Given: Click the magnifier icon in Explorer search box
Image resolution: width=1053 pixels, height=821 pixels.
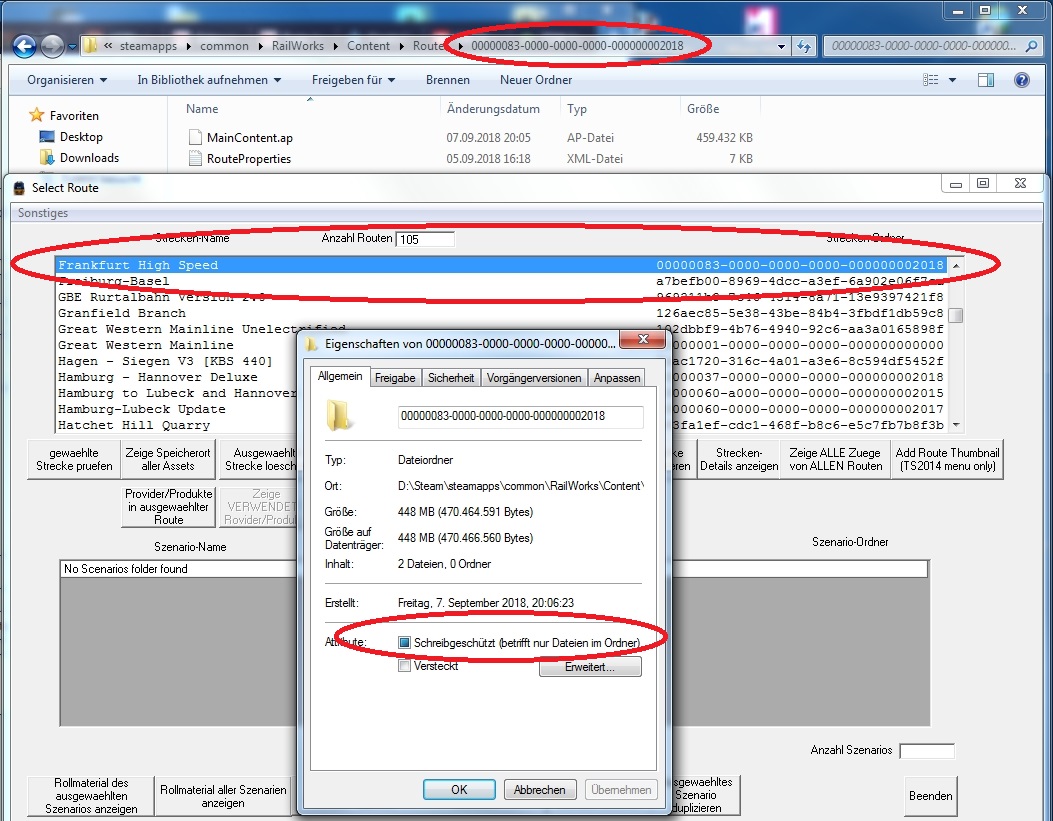Looking at the screenshot, I should 1032,46.
